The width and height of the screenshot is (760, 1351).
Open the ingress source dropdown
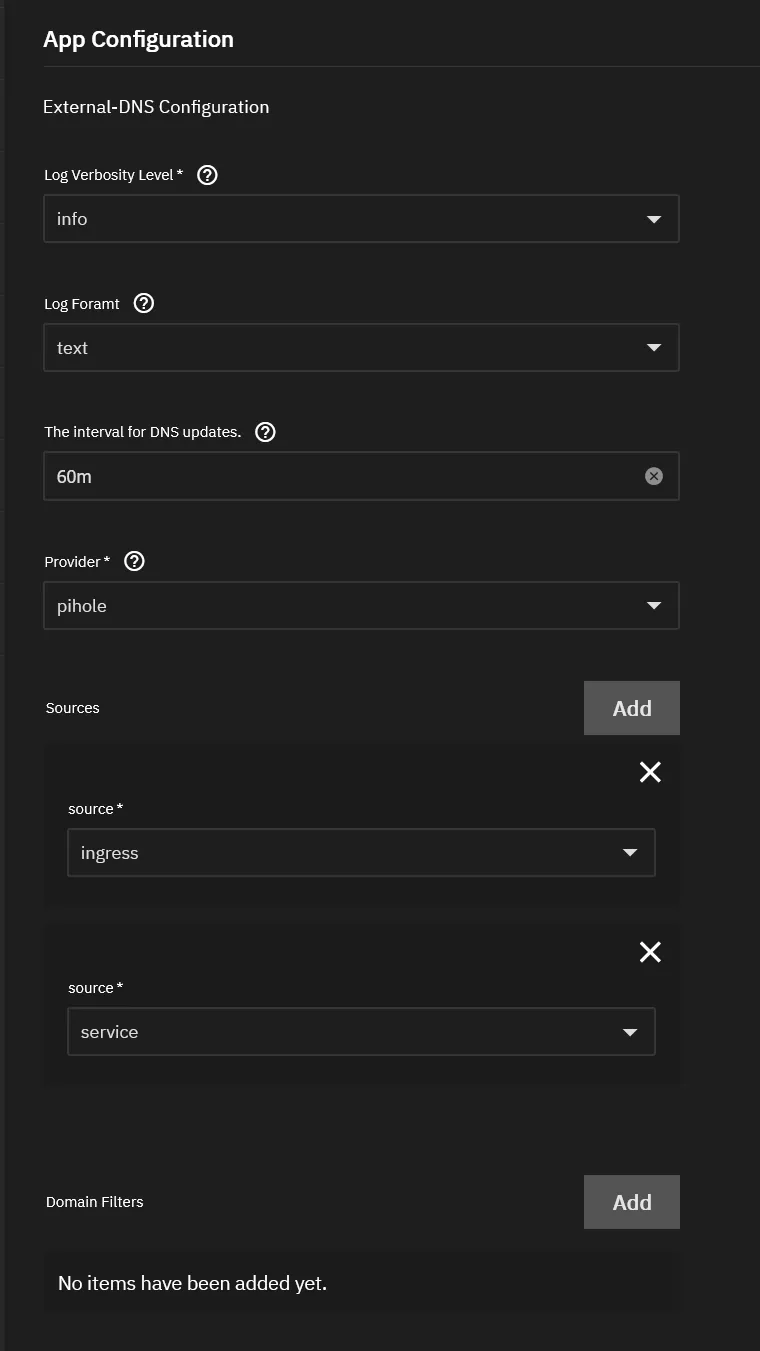pyautogui.click(x=361, y=852)
